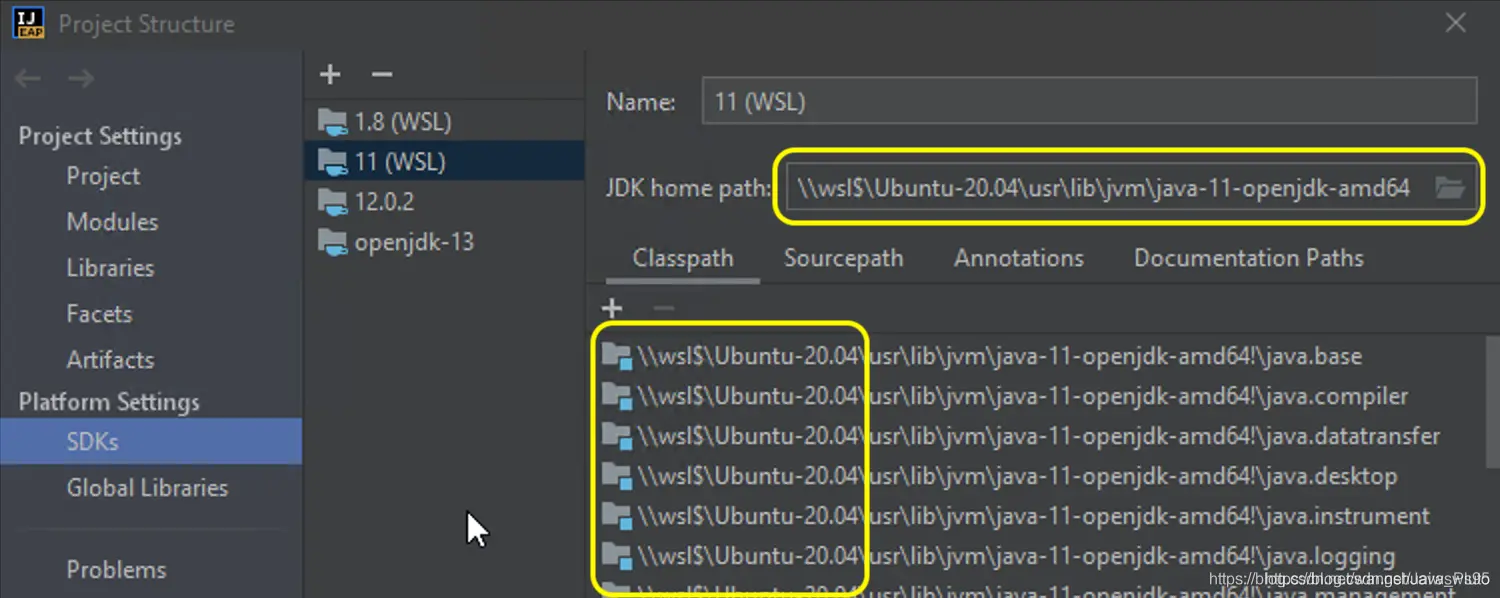This screenshot has width=1500, height=598.
Task: Add a classpath entry with plus icon
Action: pos(612,308)
